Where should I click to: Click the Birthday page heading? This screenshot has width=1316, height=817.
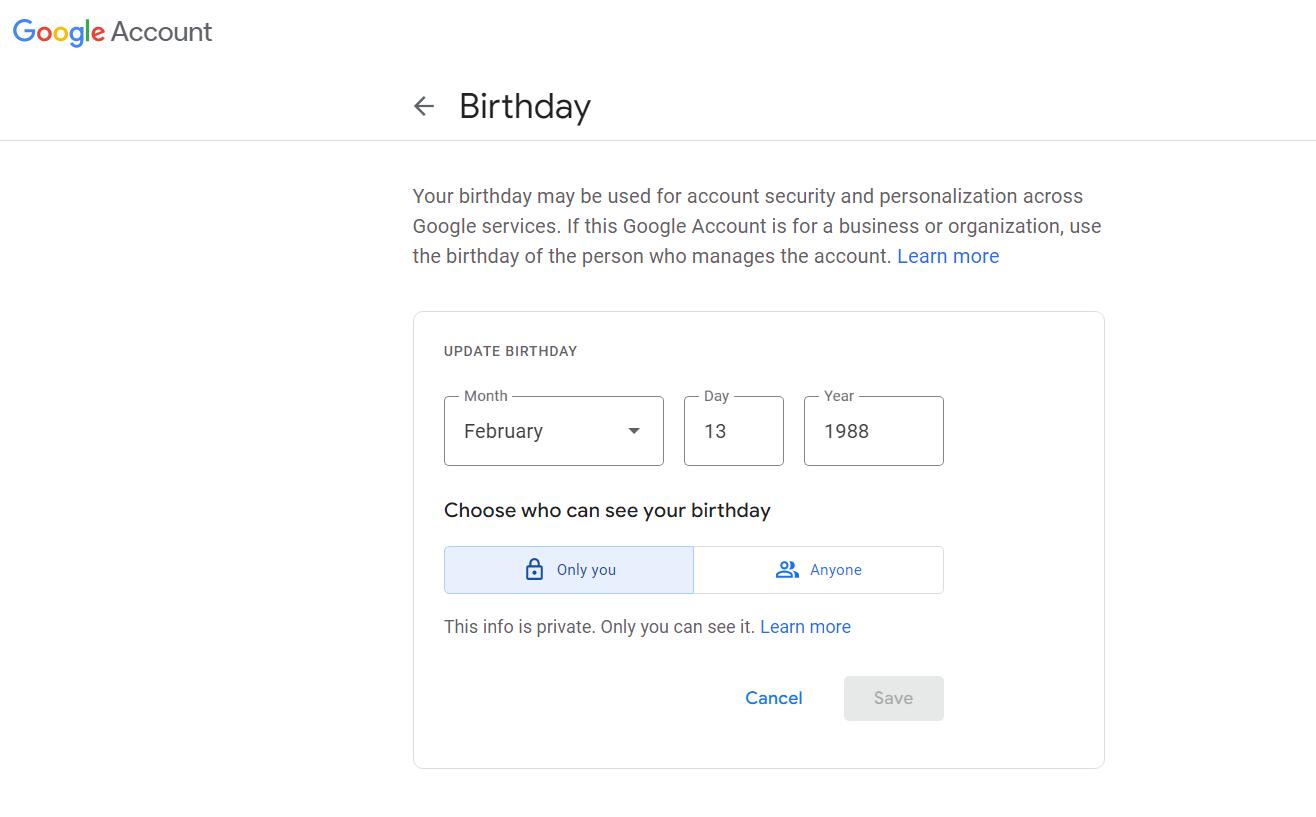(524, 106)
